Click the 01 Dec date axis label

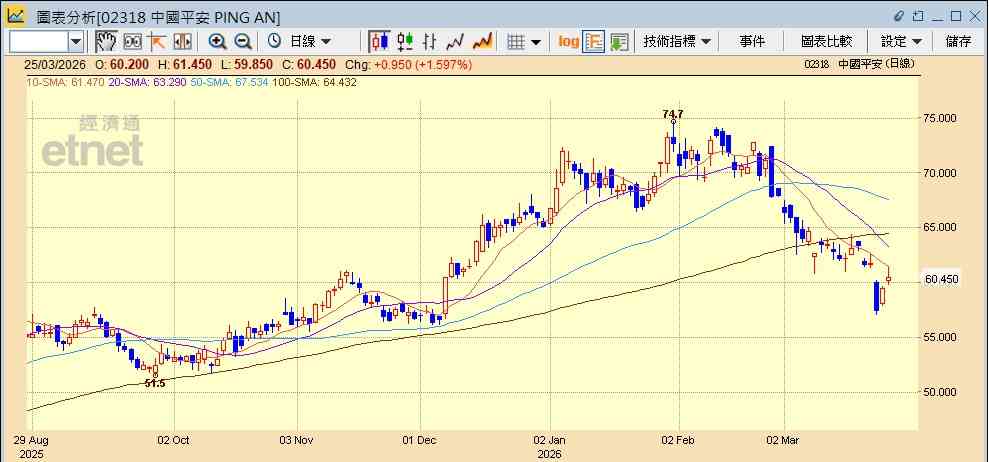pos(420,441)
